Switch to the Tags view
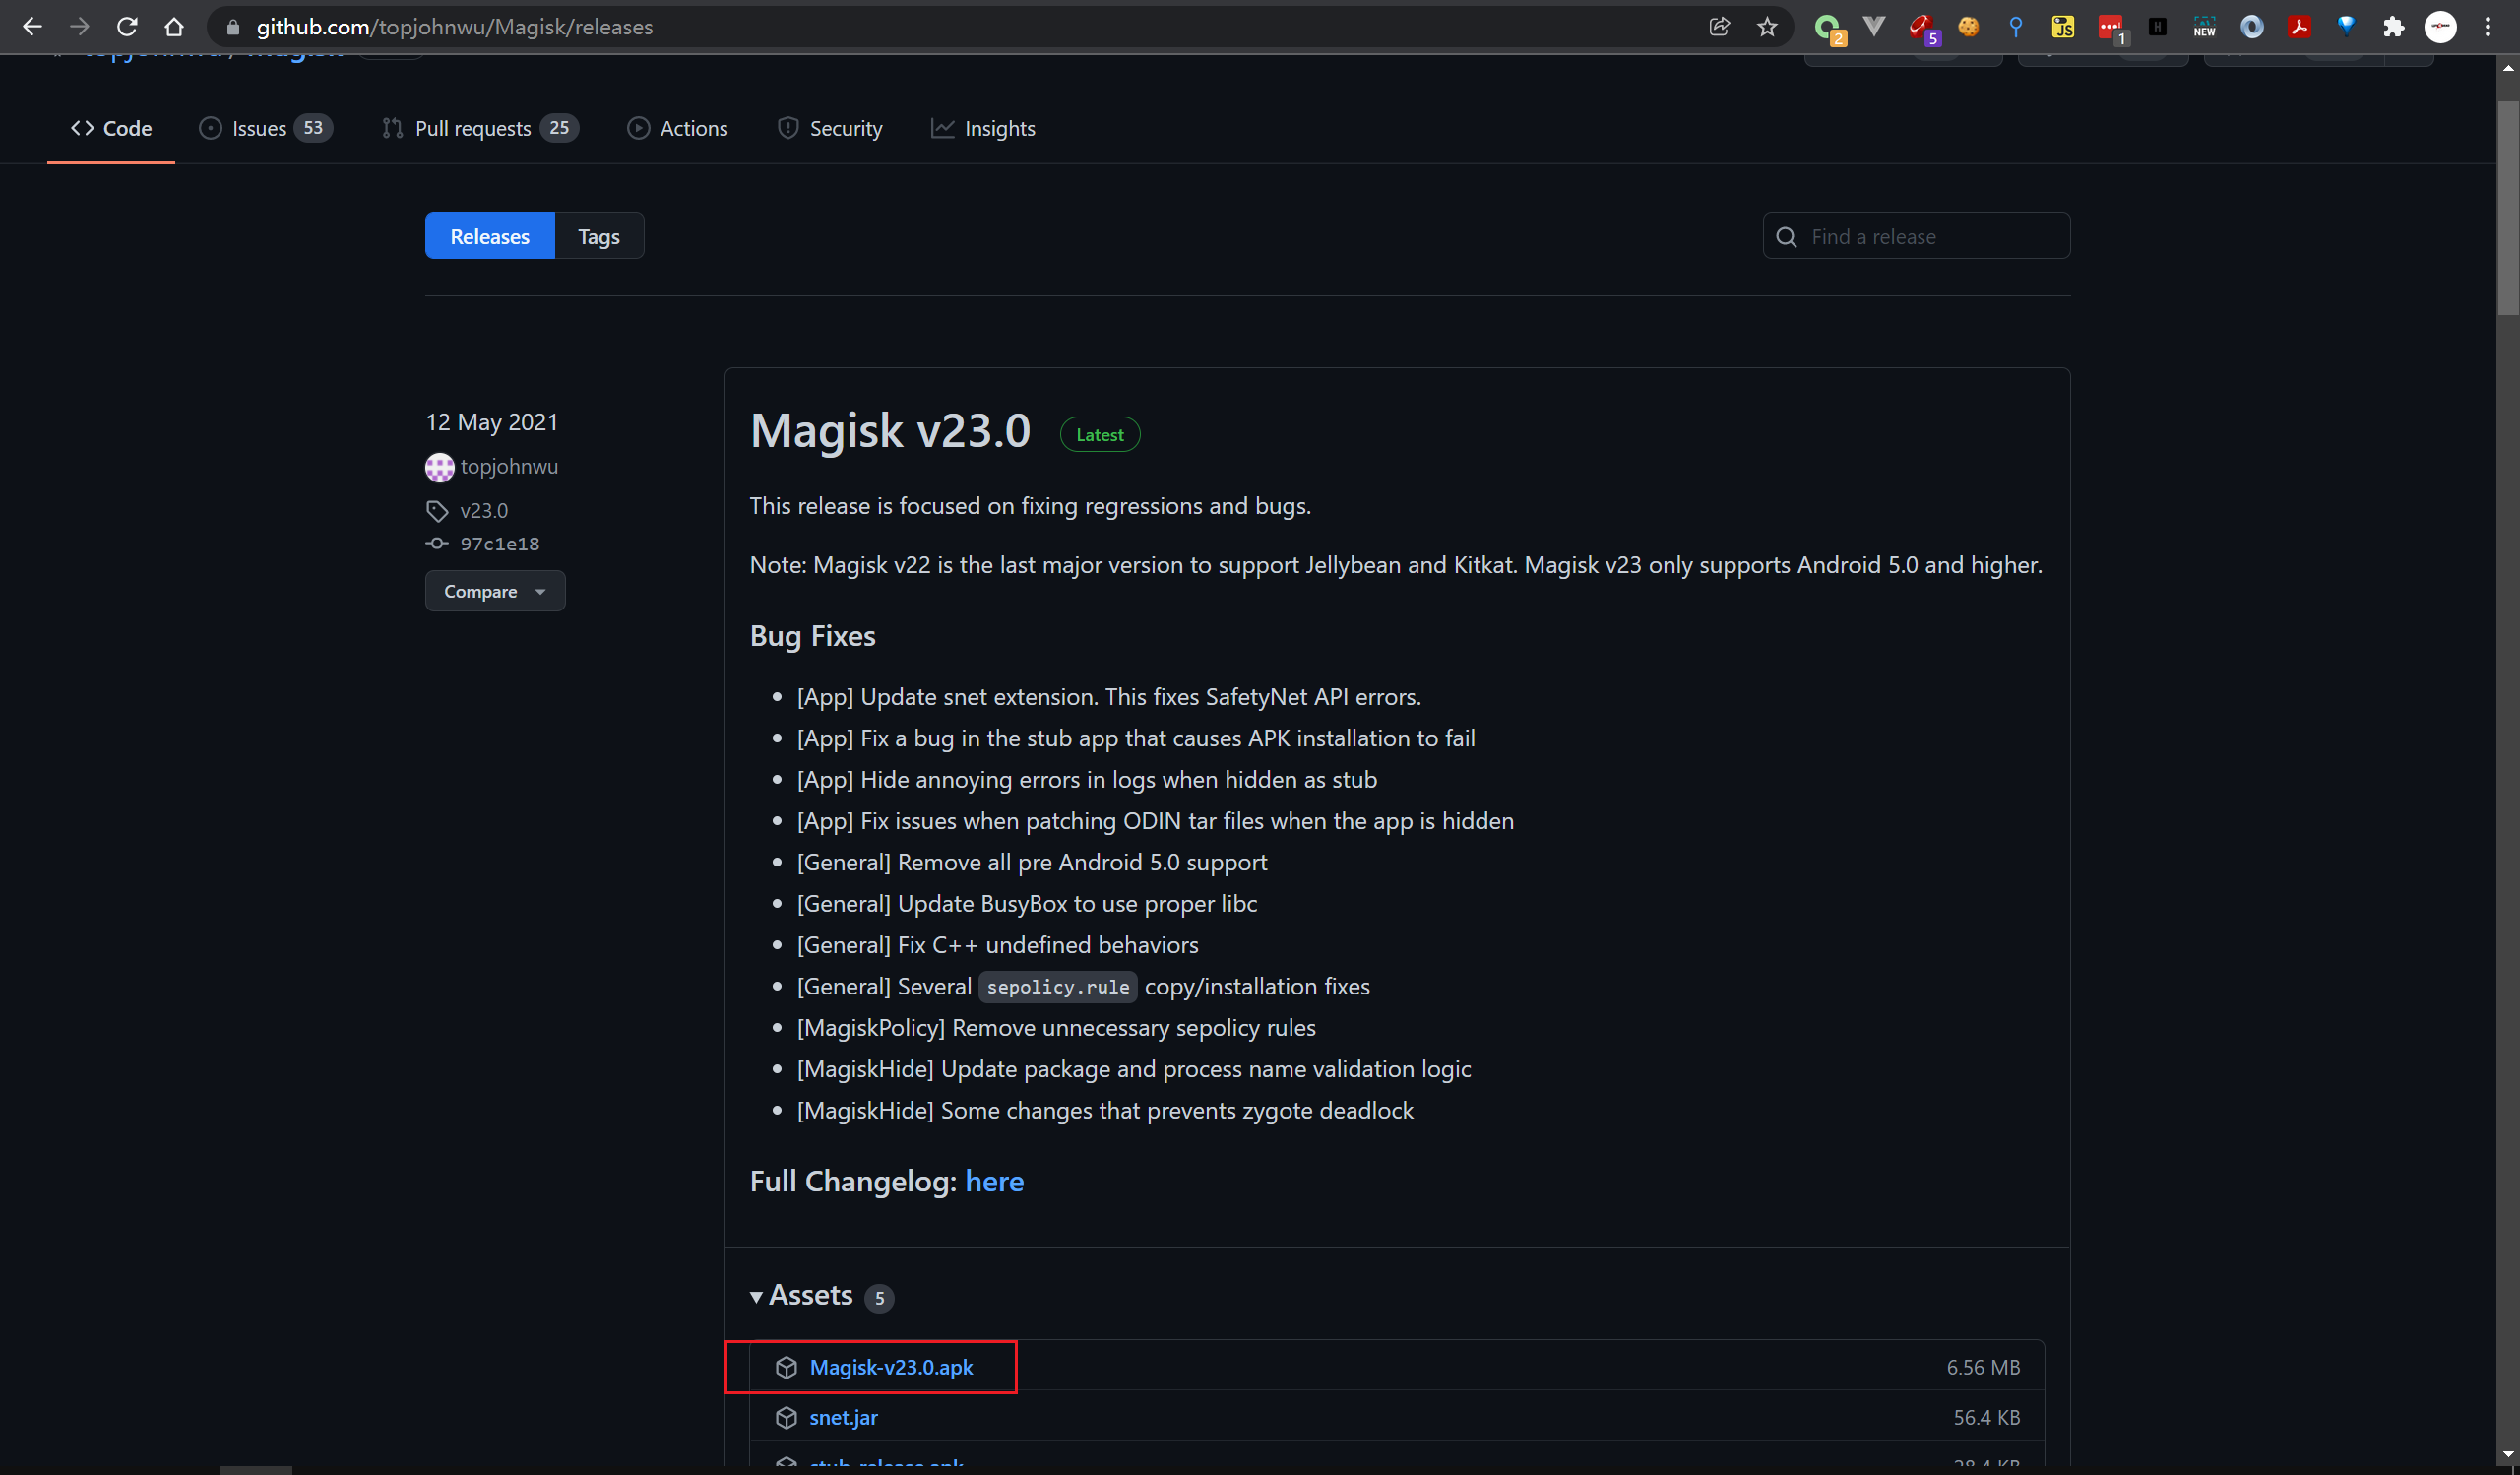Image resolution: width=2520 pixels, height=1475 pixels. 598,236
